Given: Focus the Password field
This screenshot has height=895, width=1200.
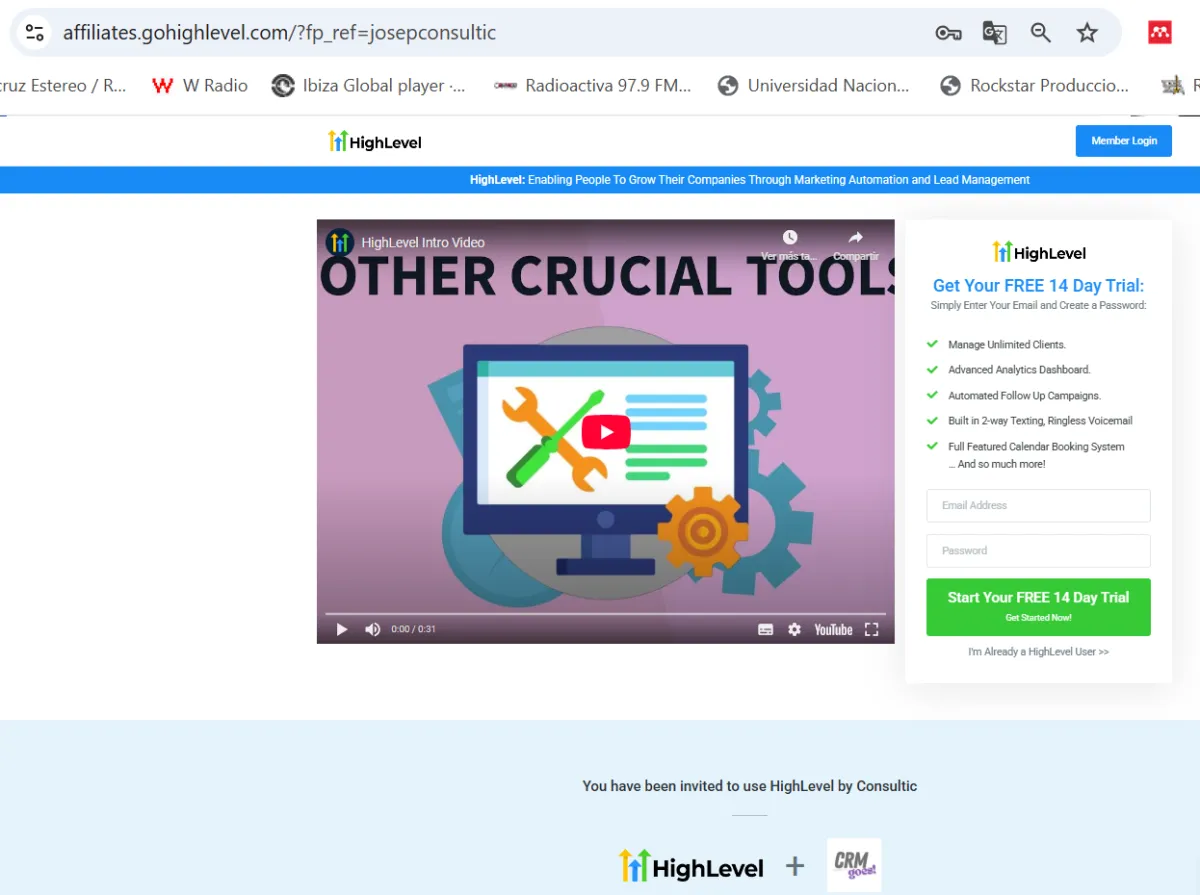Looking at the screenshot, I should (1038, 551).
